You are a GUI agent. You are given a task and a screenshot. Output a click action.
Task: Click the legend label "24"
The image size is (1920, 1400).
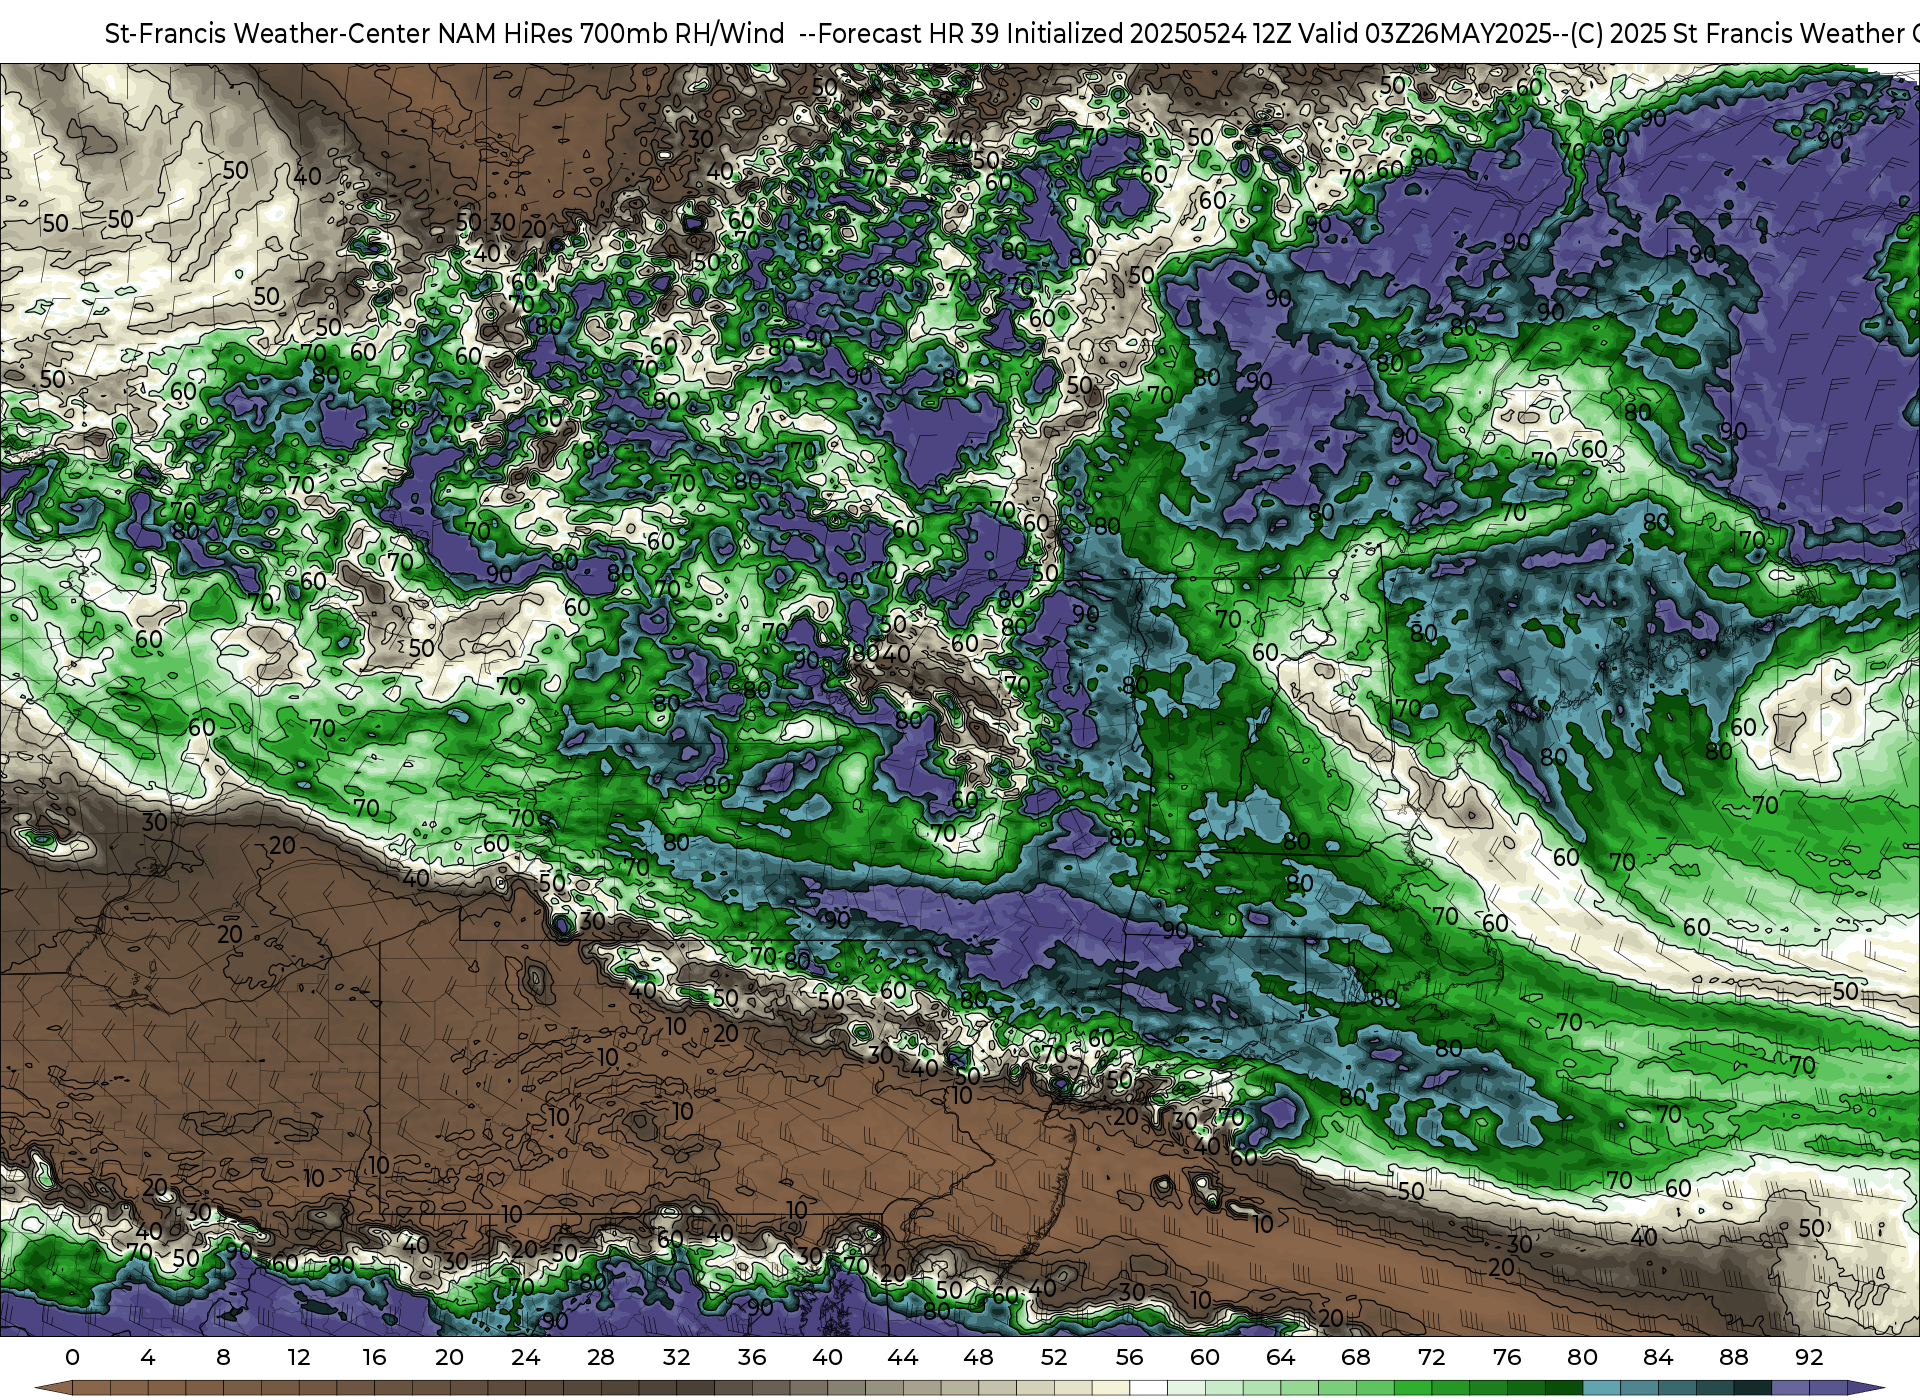pos(525,1357)
